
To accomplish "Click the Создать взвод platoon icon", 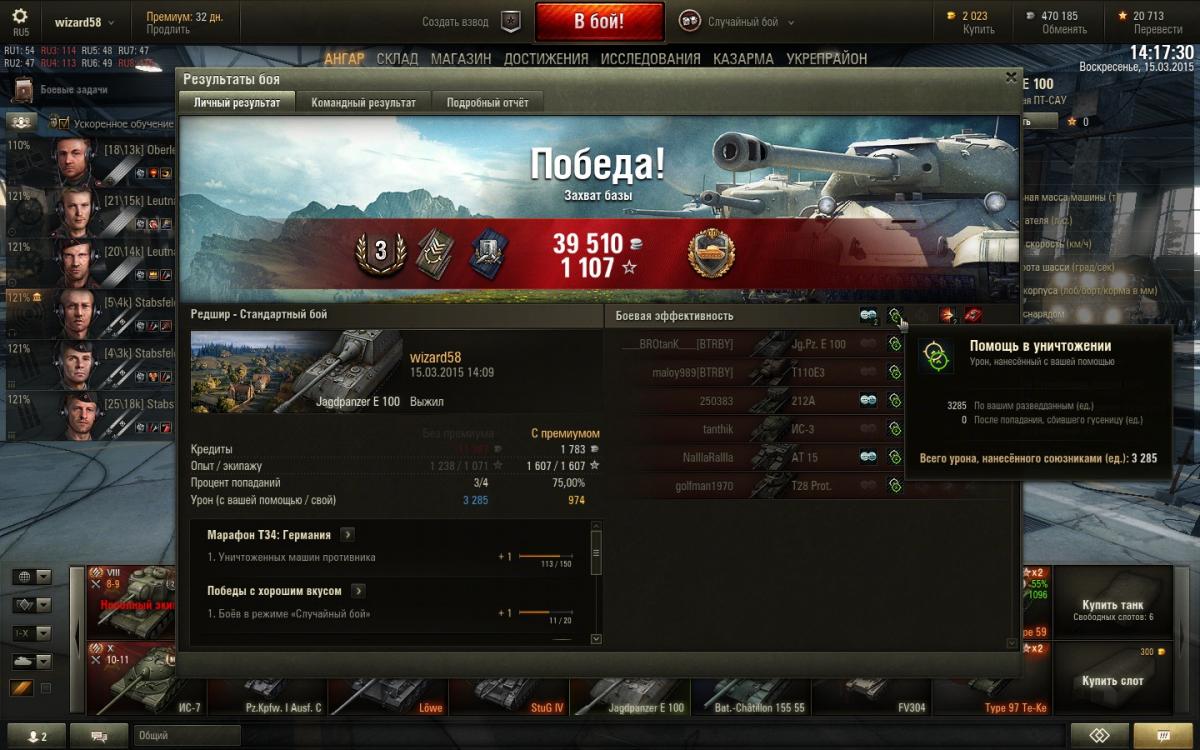I will 511,21.
